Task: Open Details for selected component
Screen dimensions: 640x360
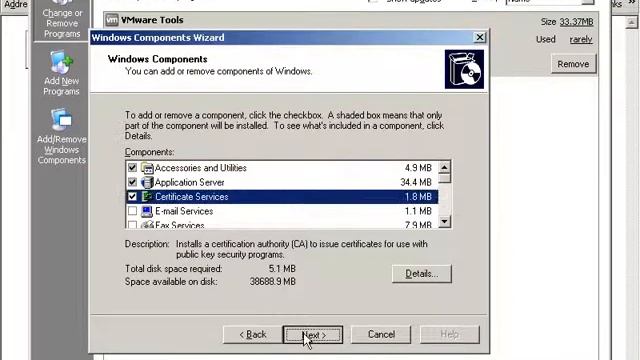Action: (422, 273)
